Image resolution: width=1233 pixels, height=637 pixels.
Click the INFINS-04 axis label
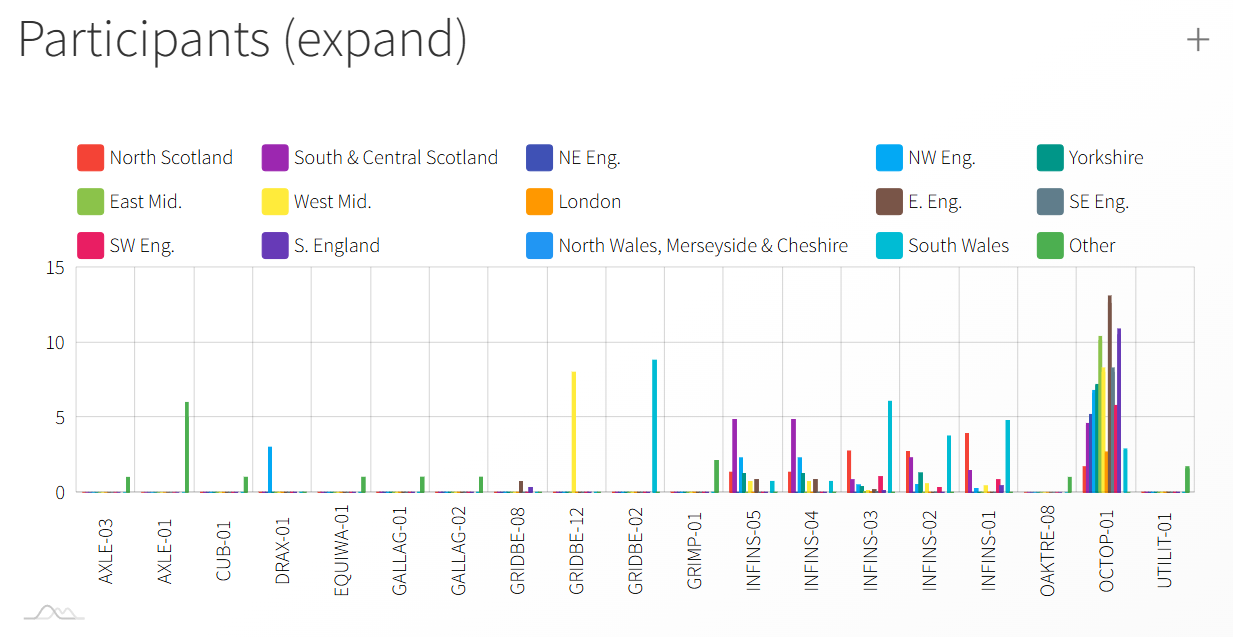(813, 553)
